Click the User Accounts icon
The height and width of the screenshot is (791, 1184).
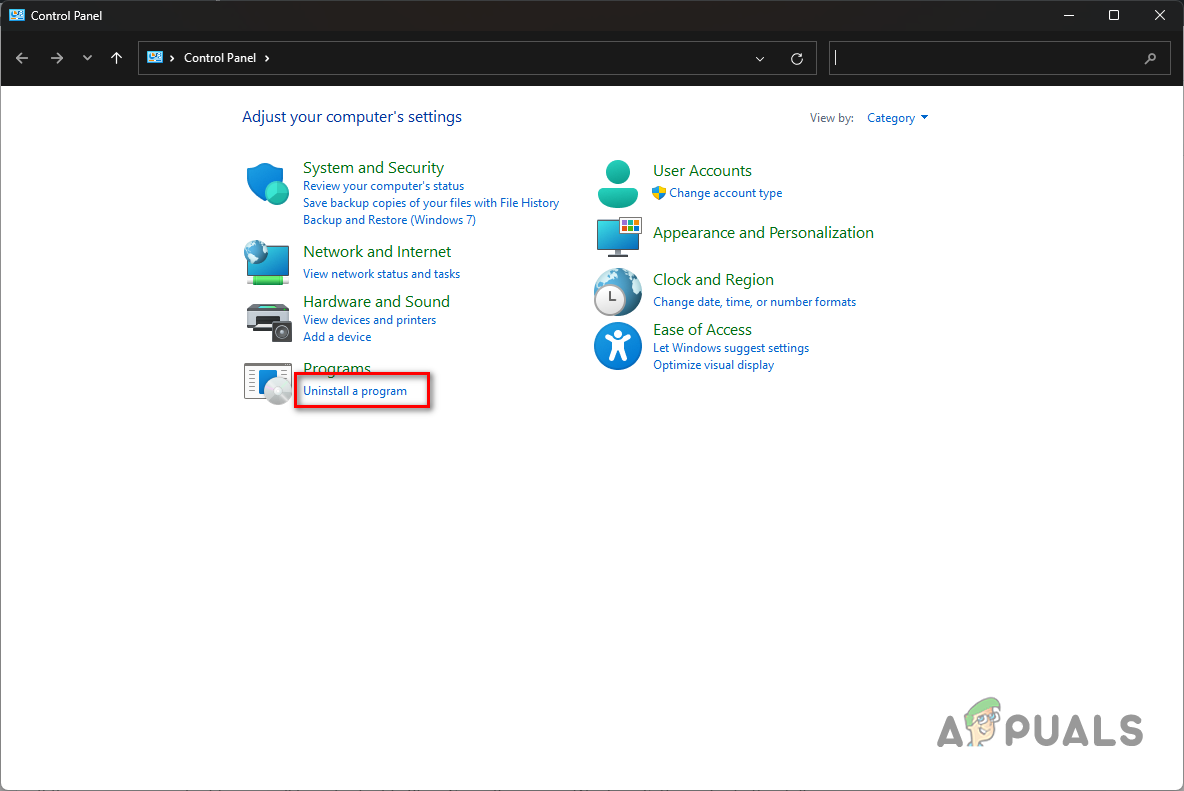coord(617,183)
